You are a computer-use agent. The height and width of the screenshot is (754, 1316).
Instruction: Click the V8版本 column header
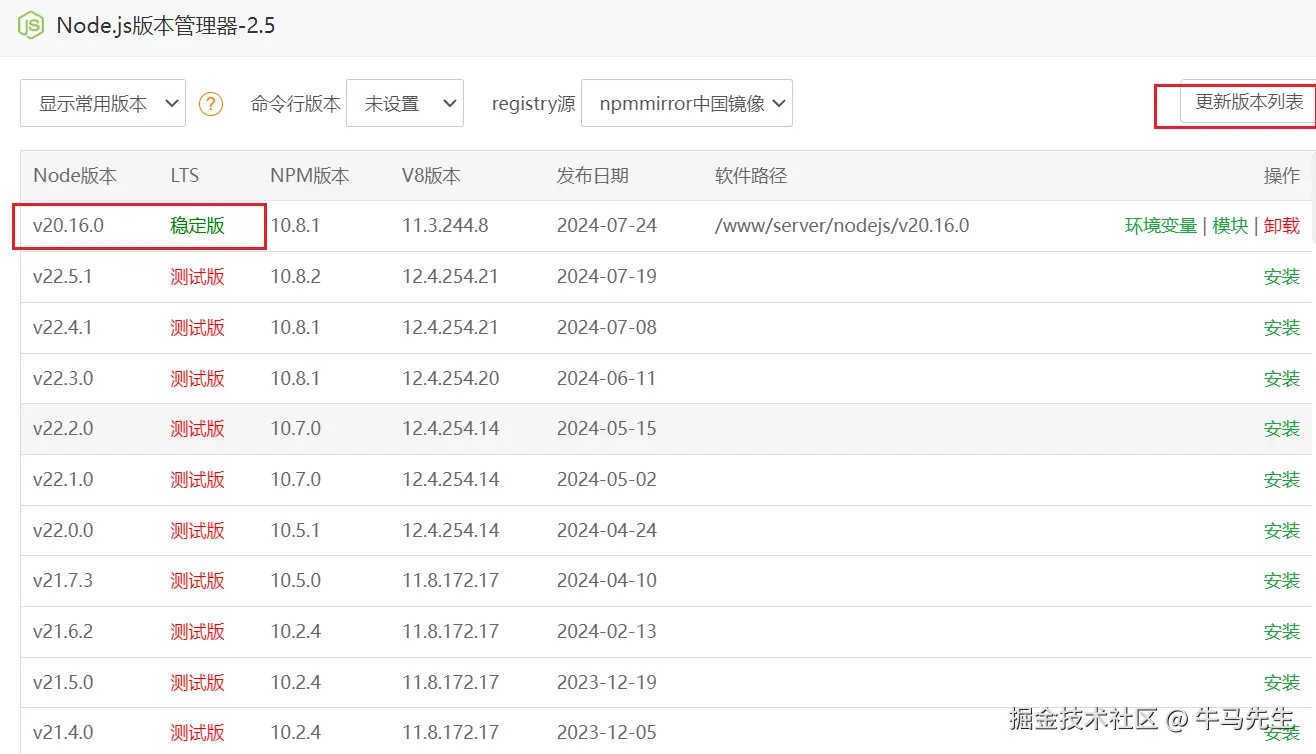click(431, 176)
